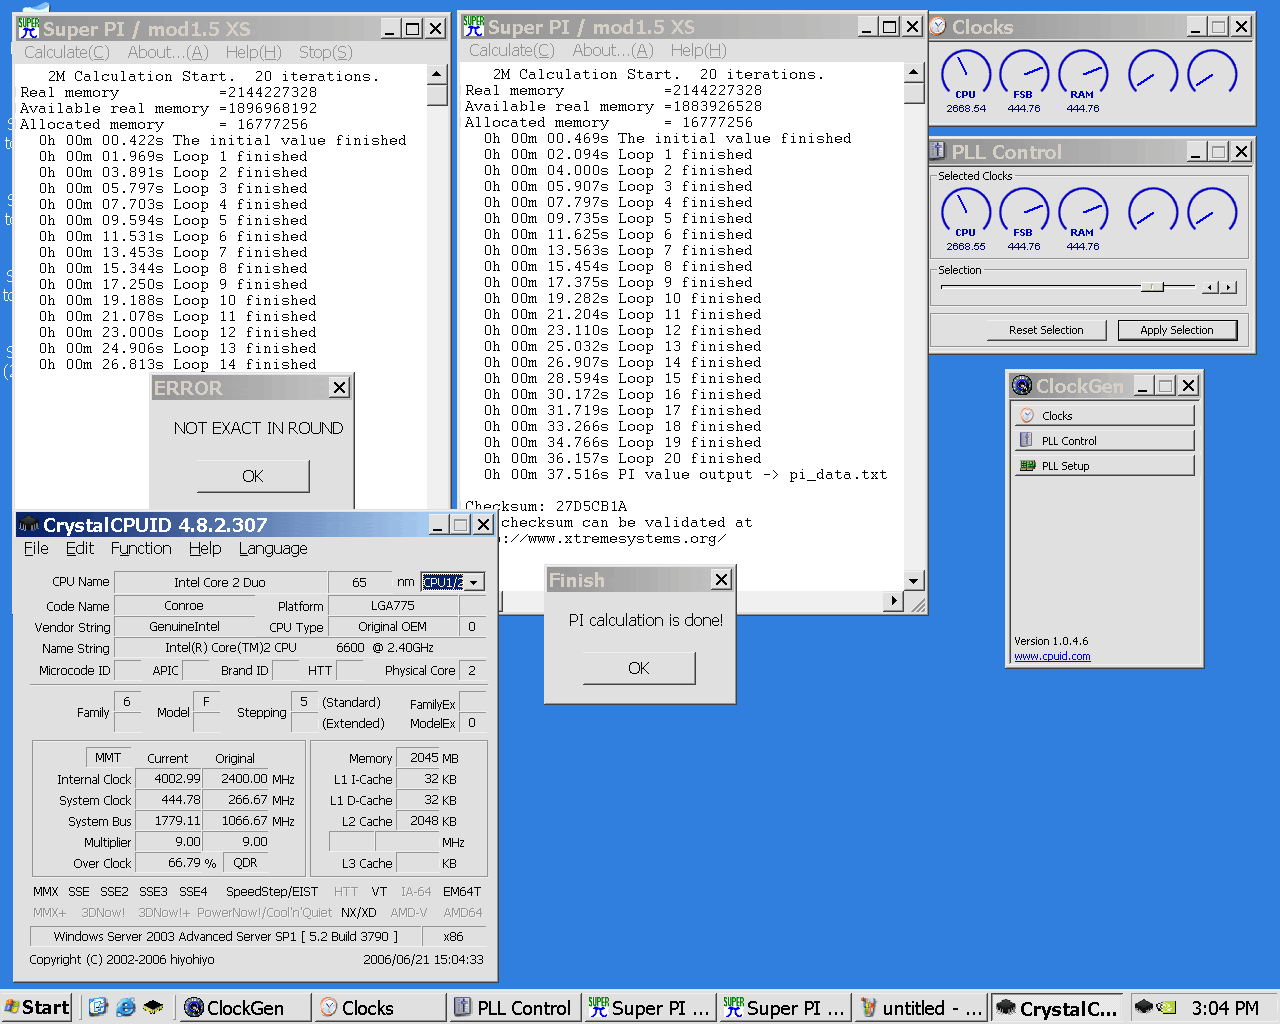The image size is (1280, 1024).
Task: Select the CPU gauge under Selected Clocks
Action: click(x=965, y=213)
